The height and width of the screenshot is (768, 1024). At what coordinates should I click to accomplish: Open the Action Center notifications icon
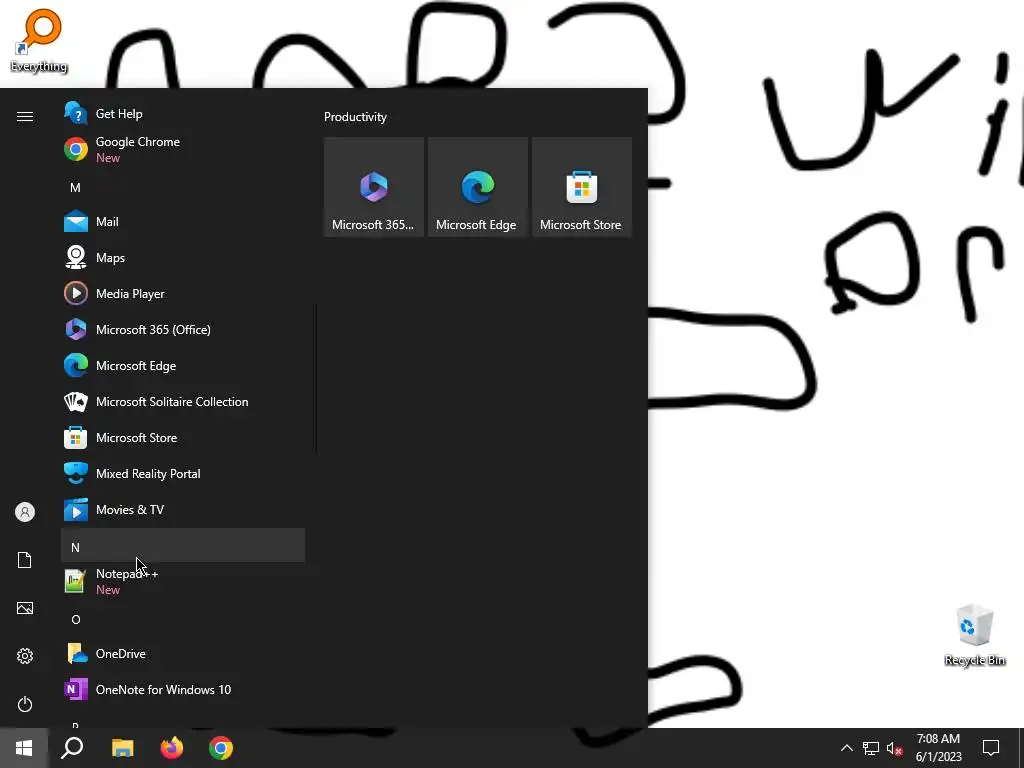(991, 748)
